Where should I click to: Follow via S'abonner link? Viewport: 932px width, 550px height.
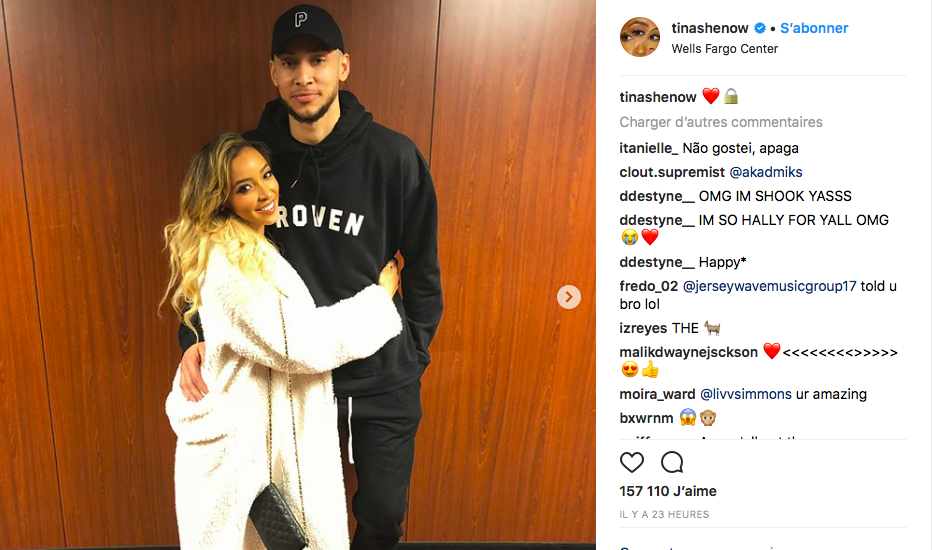pyautogui.click(x=814, y=28)
